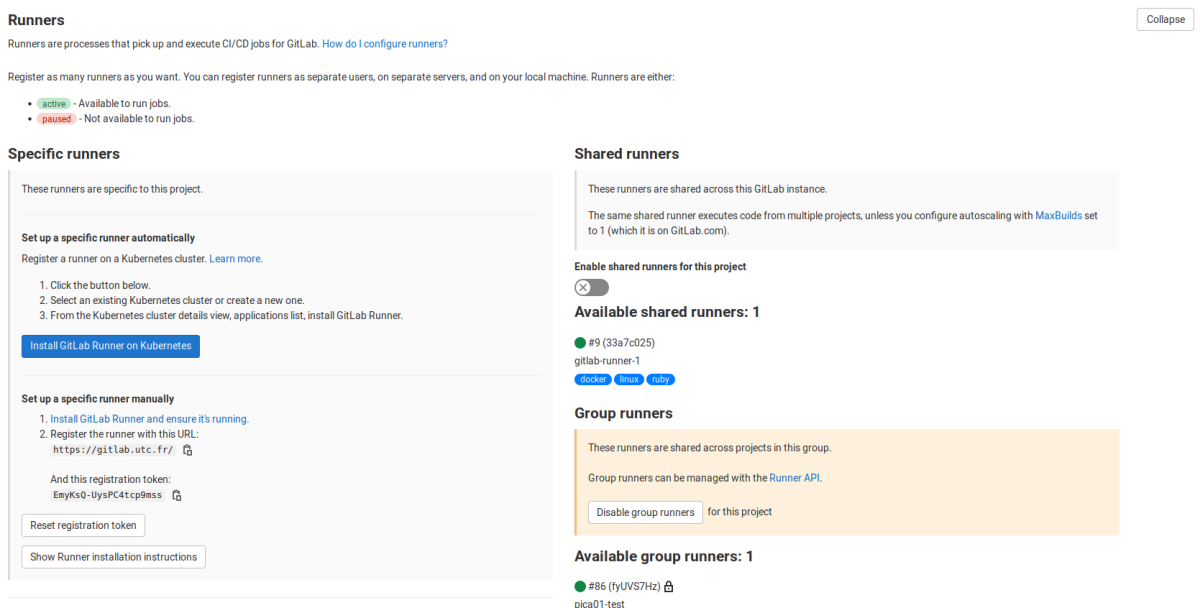Viewport: 1200px width, 608px height.
Task: Show Runner installation instructions
Action: pos(113,557)
